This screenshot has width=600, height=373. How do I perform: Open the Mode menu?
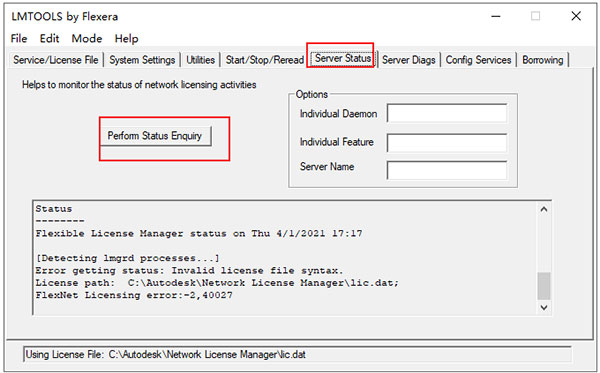87,39
